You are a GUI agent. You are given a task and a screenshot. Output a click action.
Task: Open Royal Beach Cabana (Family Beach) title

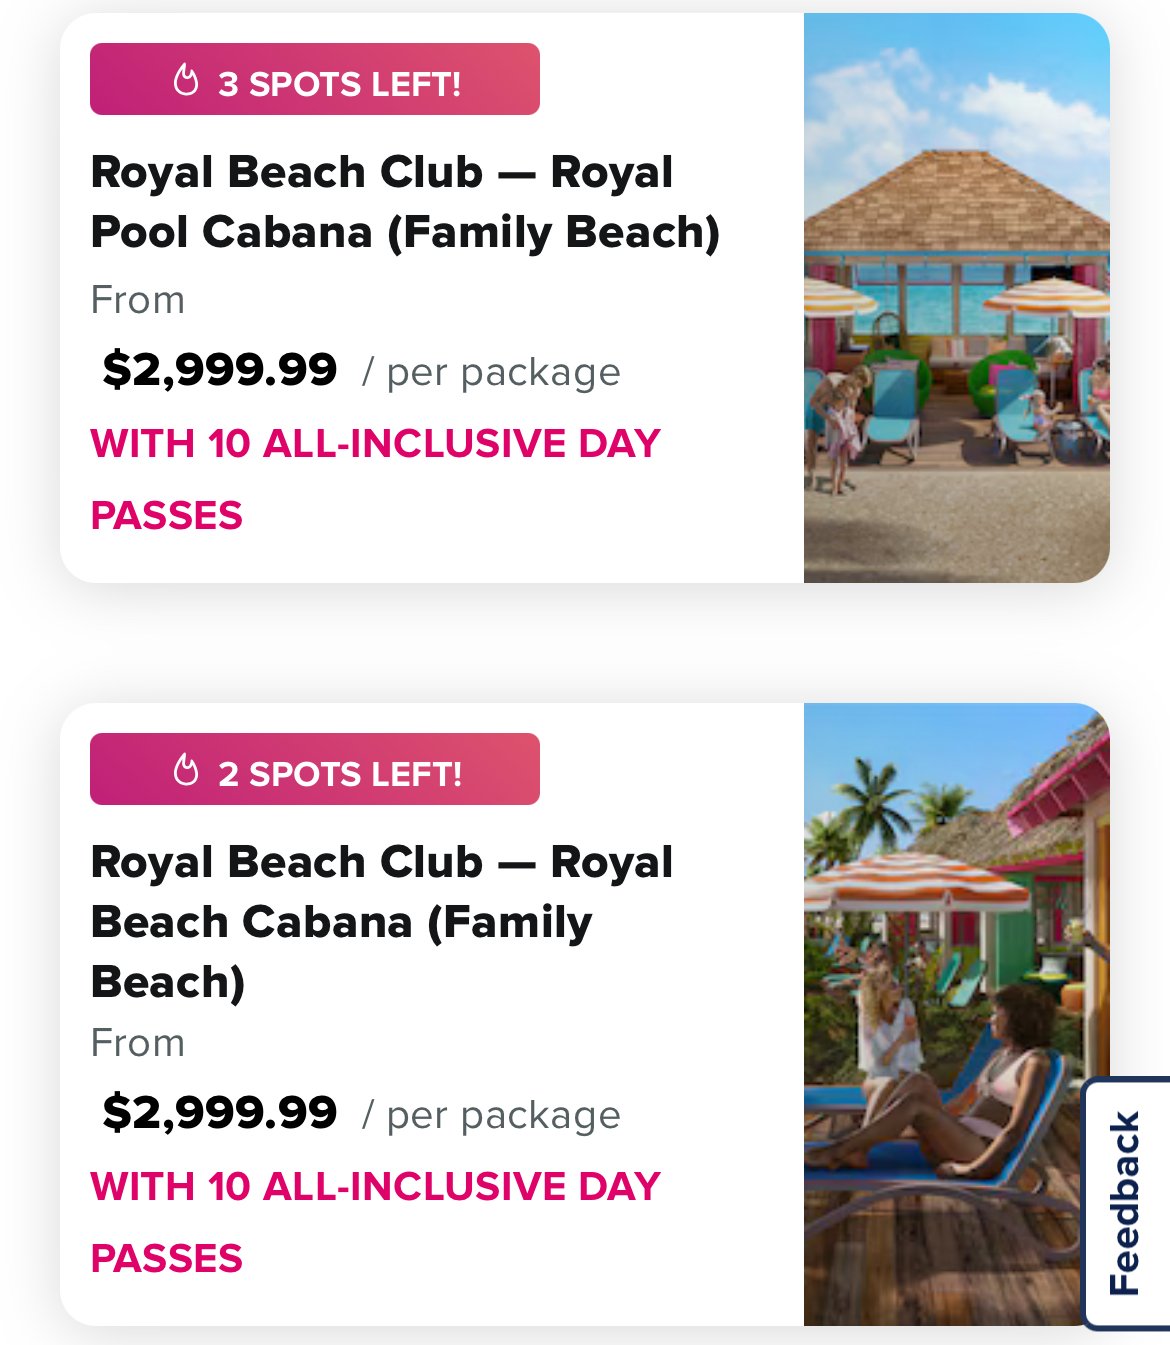pyautogui.click(x=382, y=922)
